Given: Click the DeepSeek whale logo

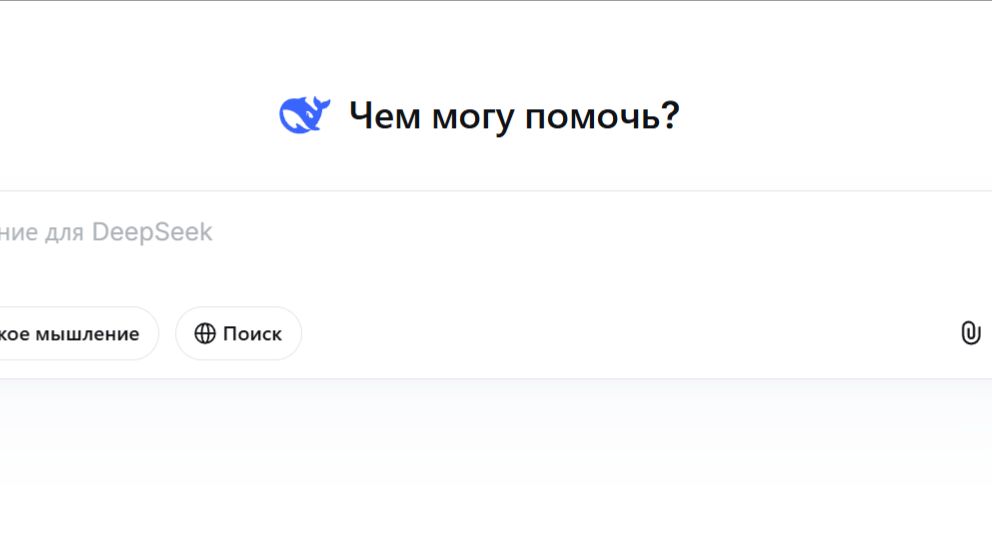Looking at the screenshot, I should [304, 116].
